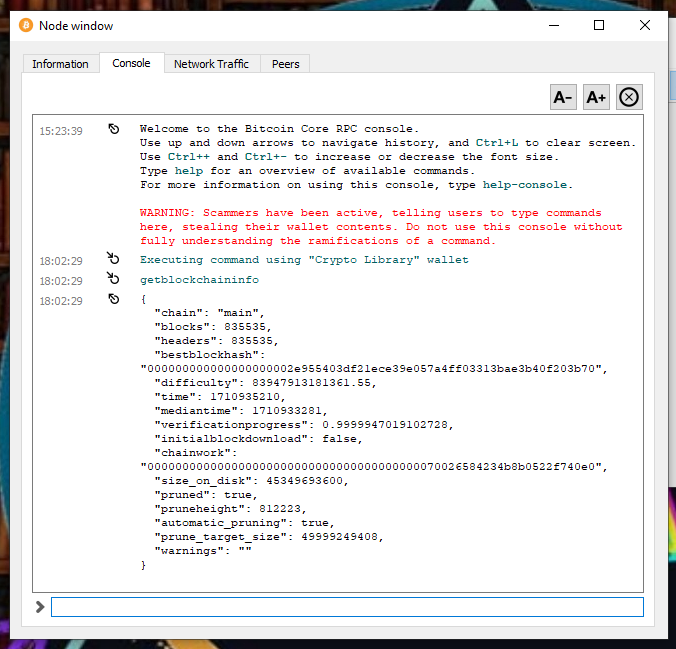This screenshot has height=649, width=676.
Task: Open the Peers tab
Action: (x=285, y=64)
